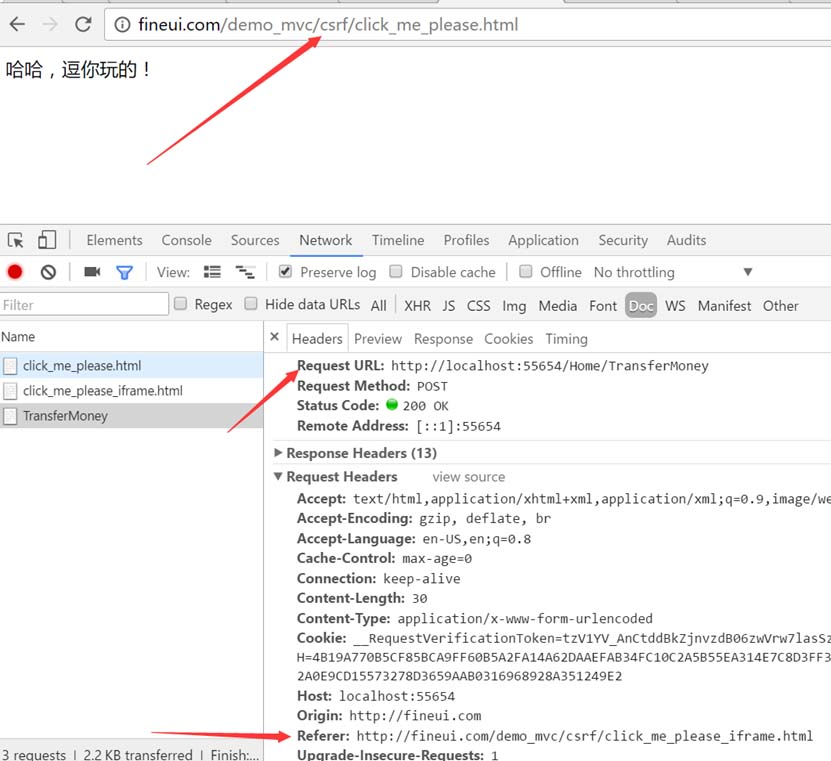
Task: Click the 2.2 KB transferred status text
Action: coord(138,755)
